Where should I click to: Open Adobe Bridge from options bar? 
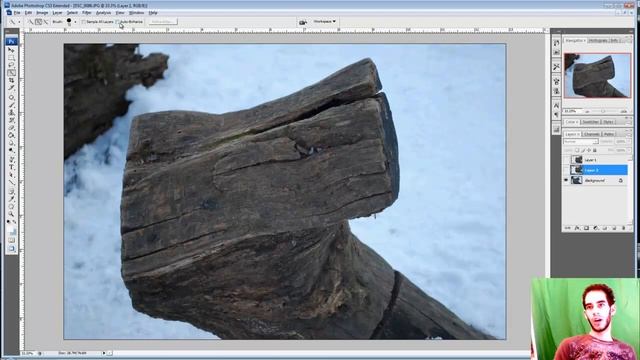click(x=302, y=22)
